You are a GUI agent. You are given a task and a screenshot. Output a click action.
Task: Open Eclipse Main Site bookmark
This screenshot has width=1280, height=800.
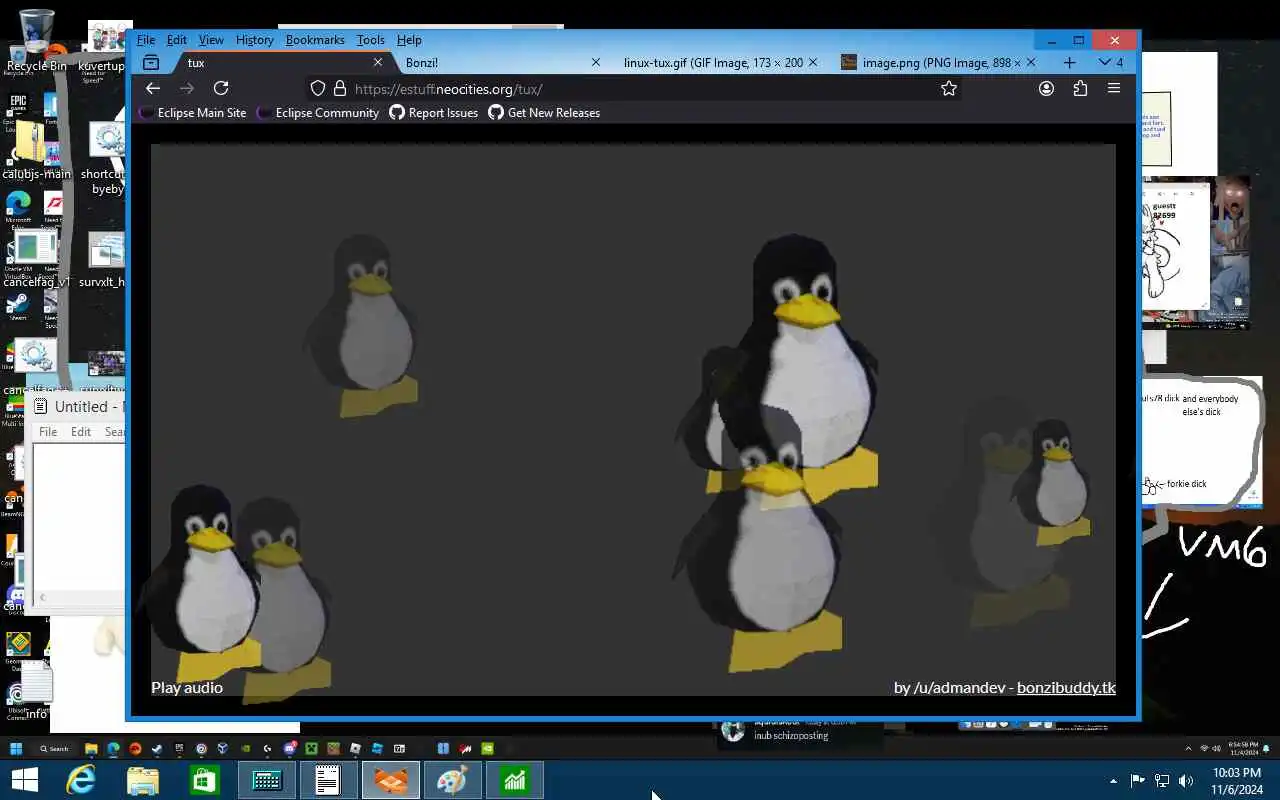pos(193,113)
